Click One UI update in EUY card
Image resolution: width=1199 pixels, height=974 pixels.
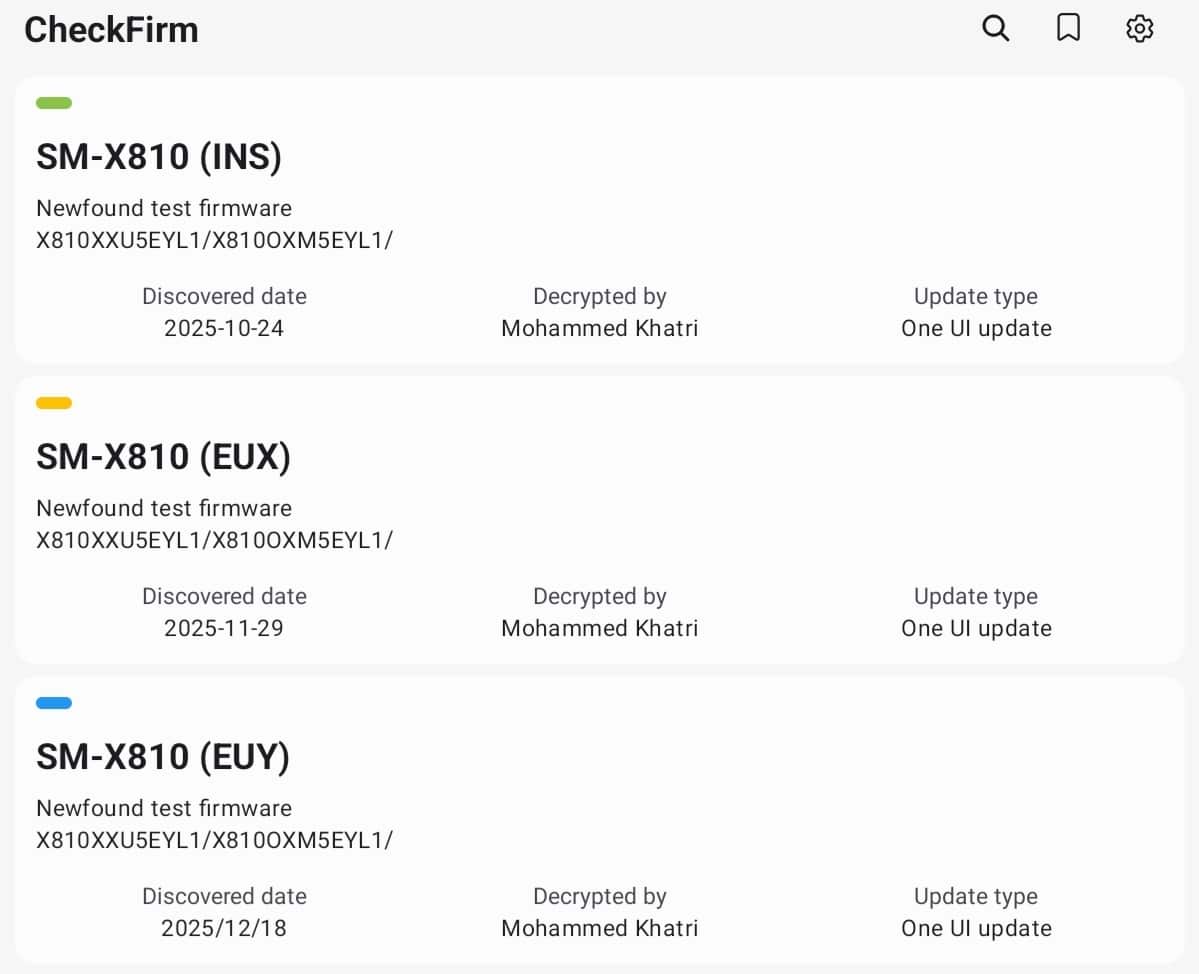(x=976, y=928)
